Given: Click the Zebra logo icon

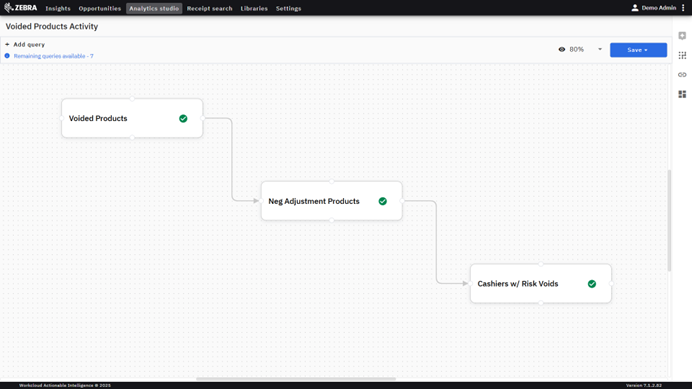Looking at the screenshot, I should [8, 8].
